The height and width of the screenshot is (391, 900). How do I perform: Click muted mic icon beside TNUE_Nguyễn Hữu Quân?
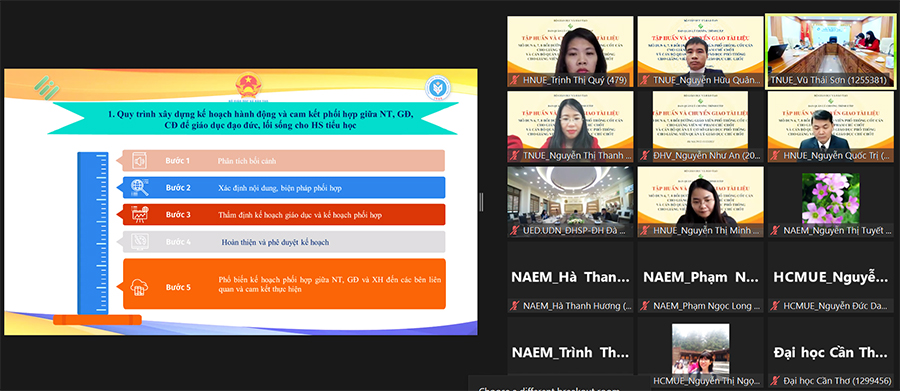click(645, 80)
